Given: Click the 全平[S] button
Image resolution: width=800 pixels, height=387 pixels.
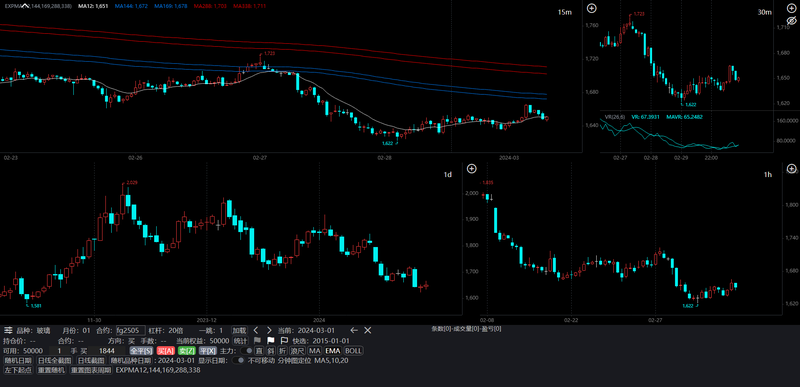Looking at the screenshot, I should coord(141,351).
